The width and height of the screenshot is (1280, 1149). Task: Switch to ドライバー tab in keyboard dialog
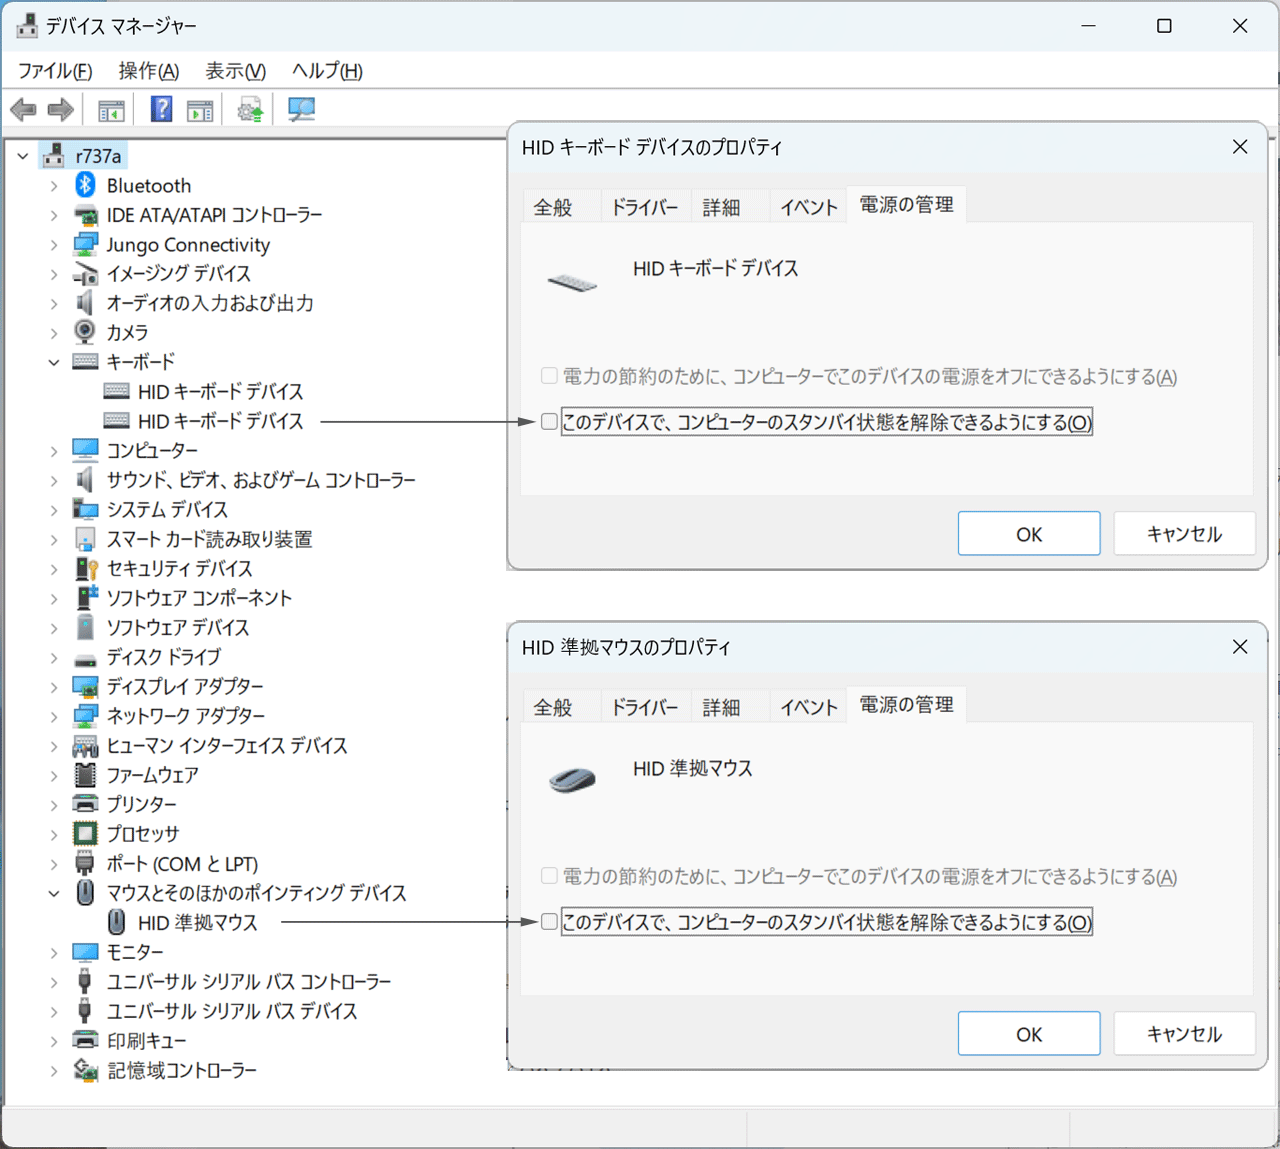(645, 207)
